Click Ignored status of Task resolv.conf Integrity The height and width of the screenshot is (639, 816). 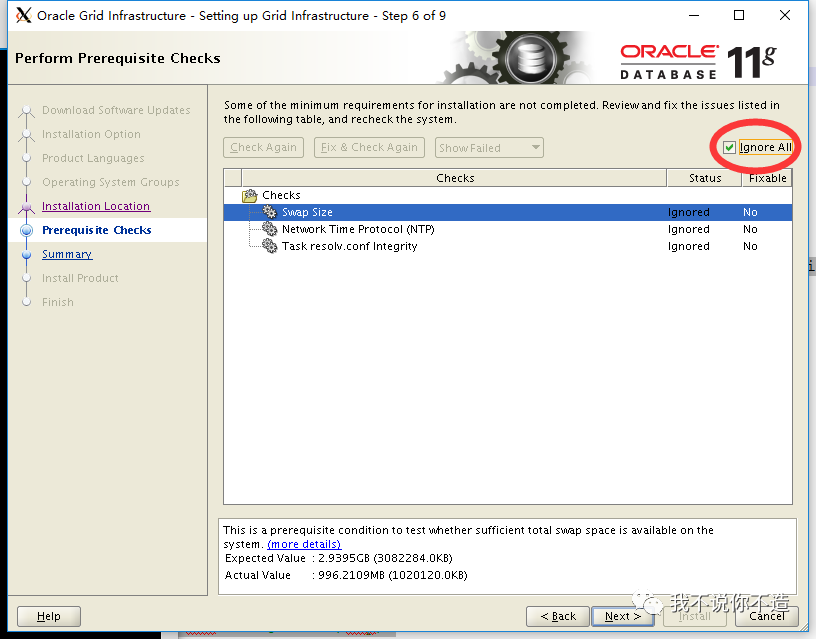[x=688, y=246]
